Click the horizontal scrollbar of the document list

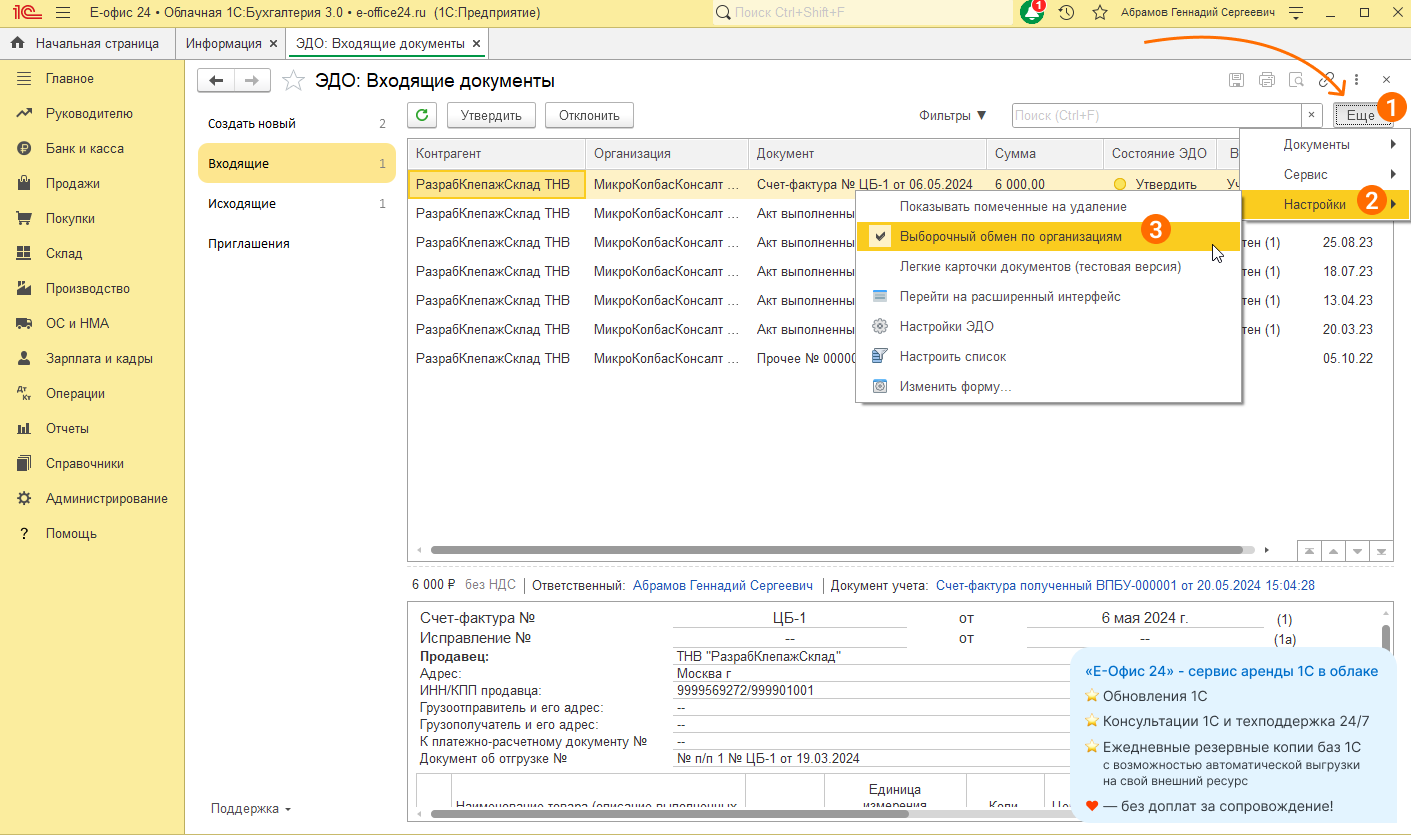pyautogui.click(x=835, y=550)
